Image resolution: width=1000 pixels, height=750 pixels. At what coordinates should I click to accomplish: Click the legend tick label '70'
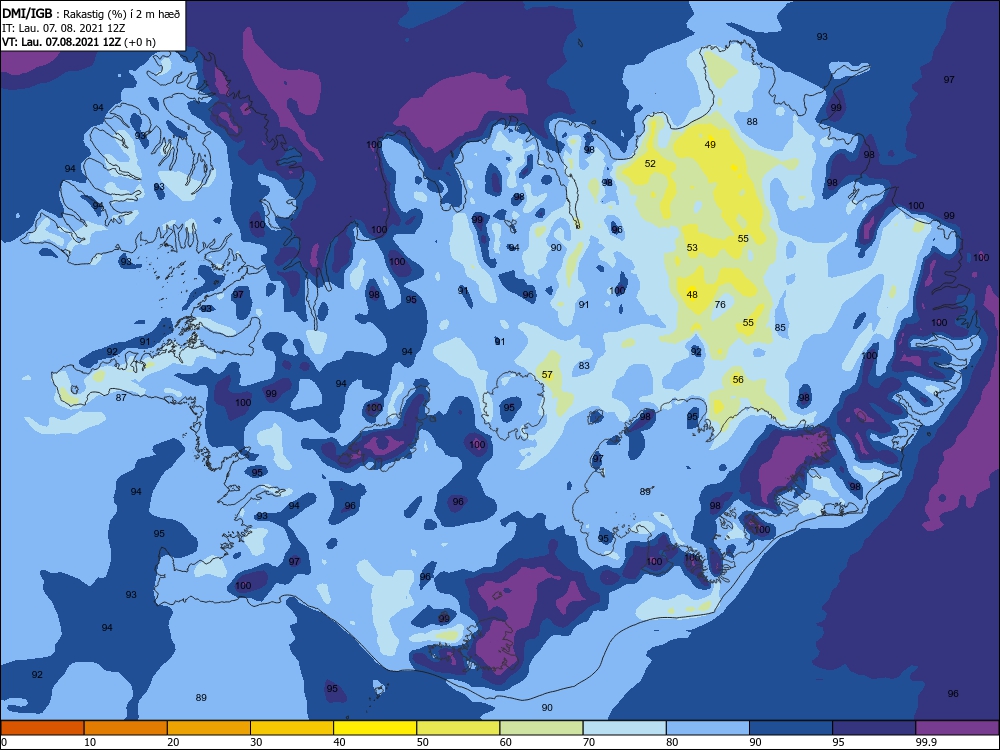pos(589,742)
